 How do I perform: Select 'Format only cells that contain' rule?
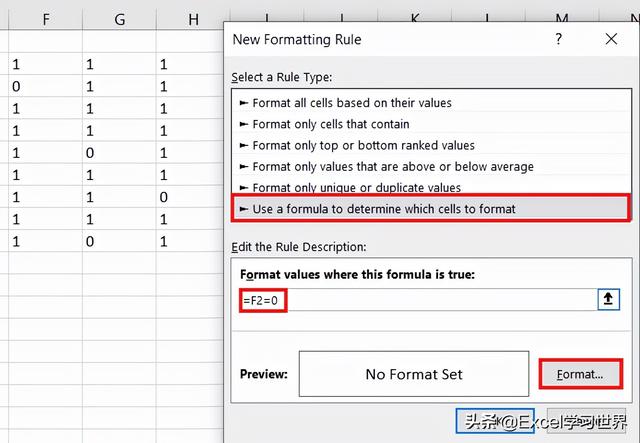click(x=330, y=124)
